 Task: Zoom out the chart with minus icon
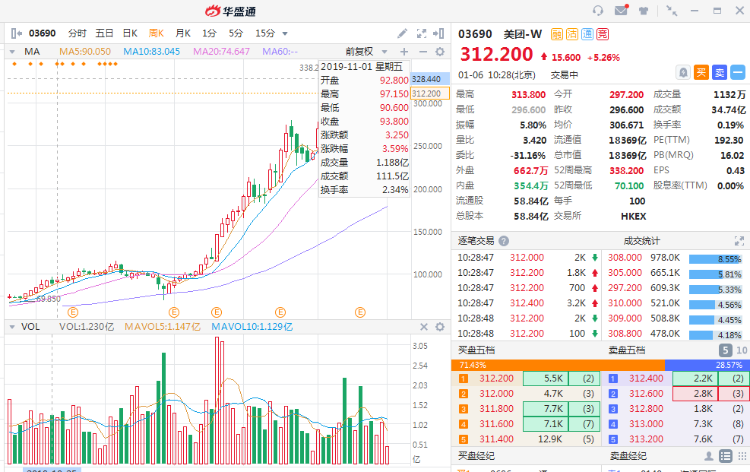coord(423,52)
